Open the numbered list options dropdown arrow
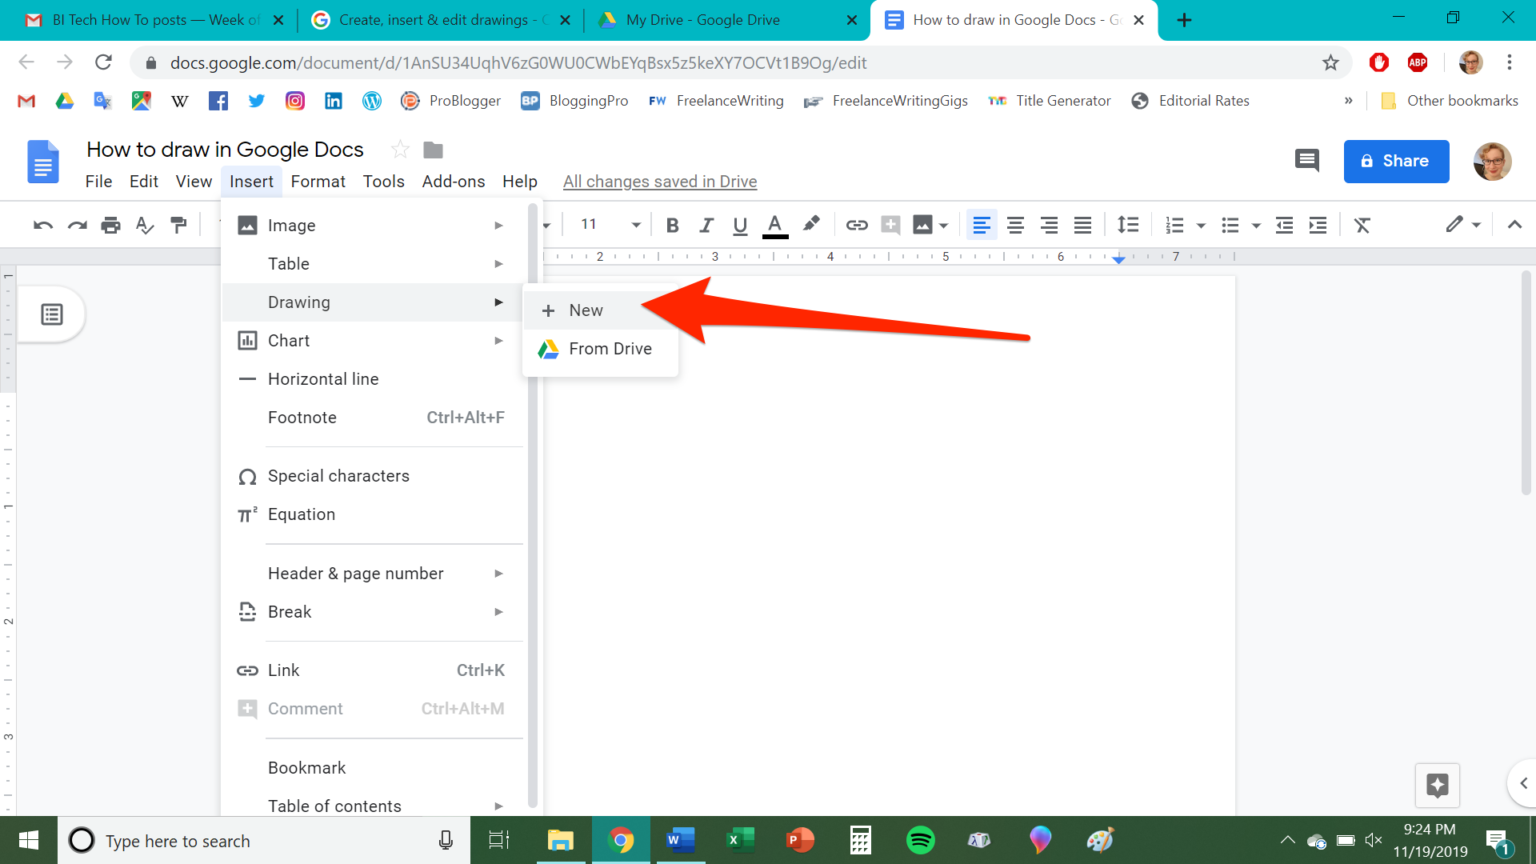 coord(1199,224)
